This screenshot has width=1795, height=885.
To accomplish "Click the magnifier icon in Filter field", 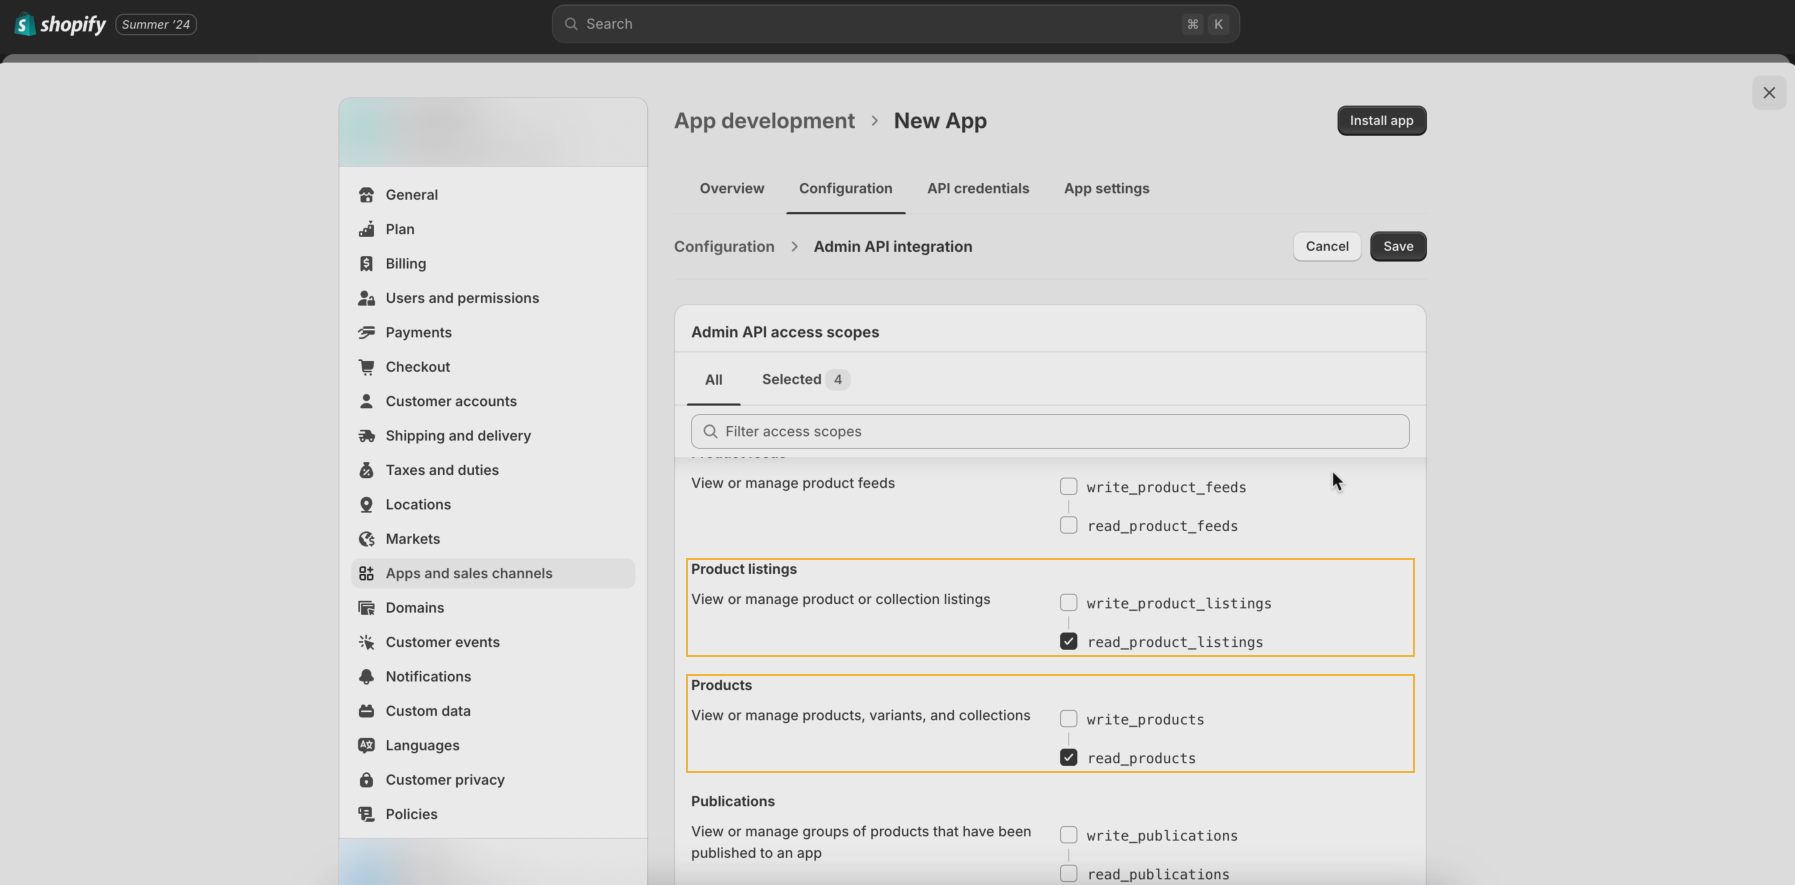I will tap(710, 432).
